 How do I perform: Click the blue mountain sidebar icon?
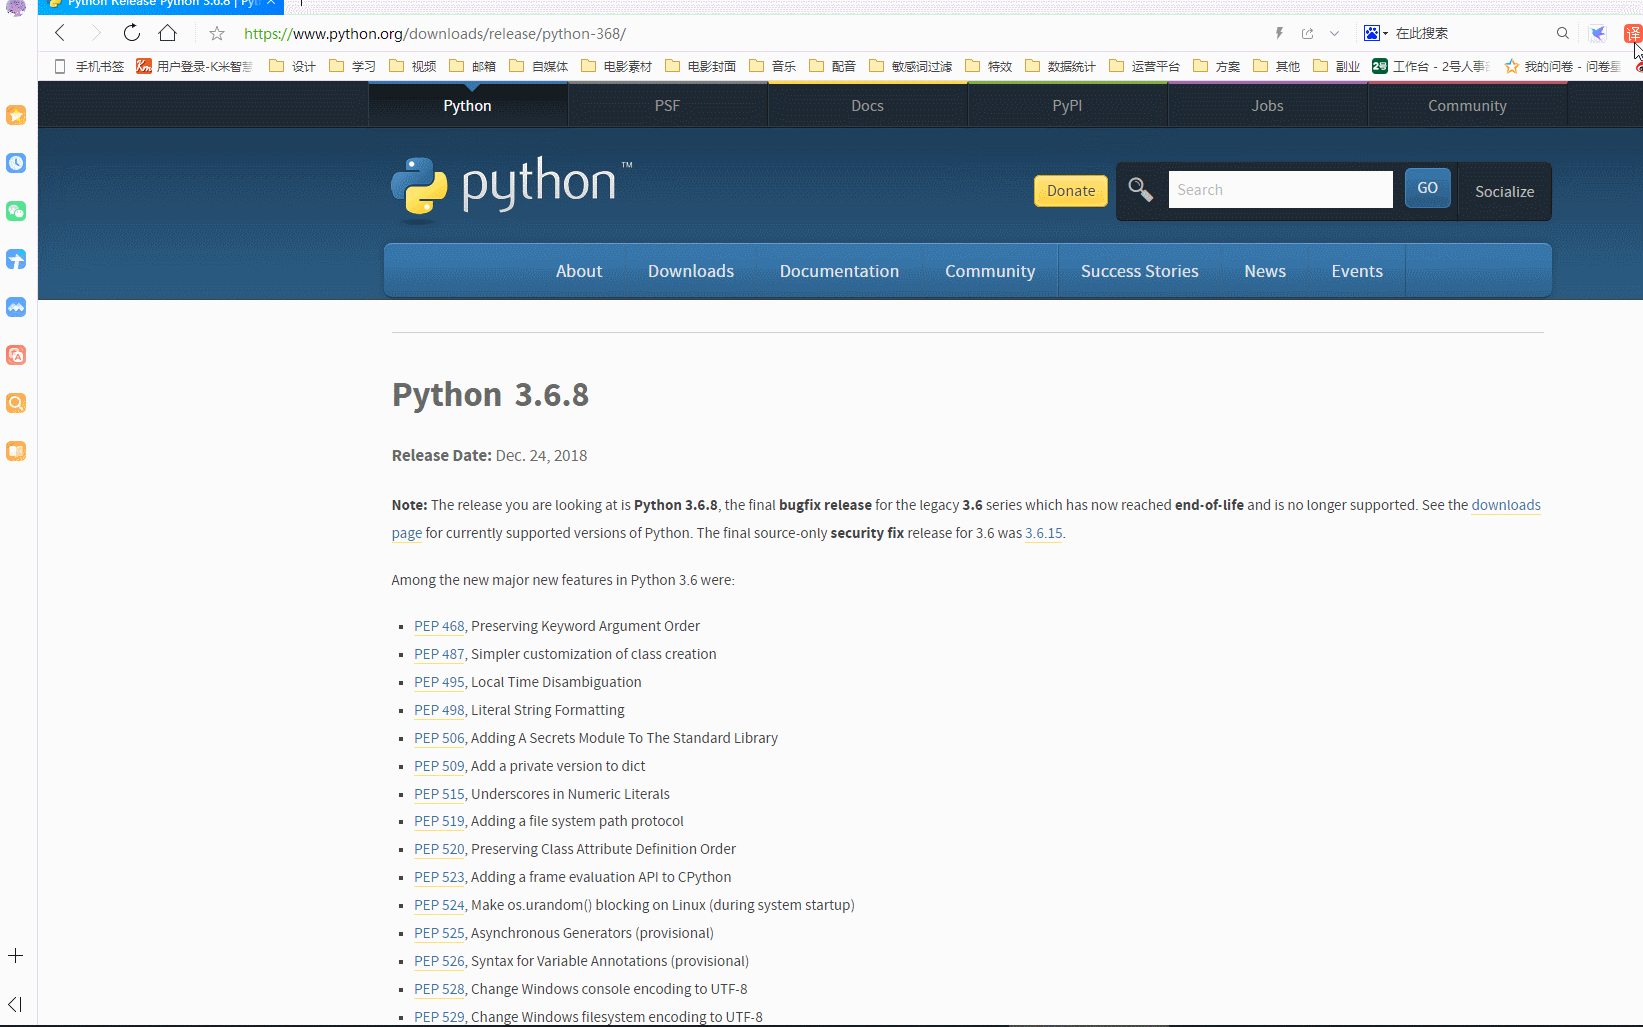point(16,307)
